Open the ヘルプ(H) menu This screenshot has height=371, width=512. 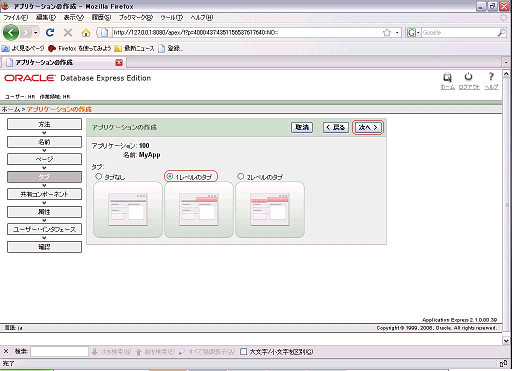[202, 17]
